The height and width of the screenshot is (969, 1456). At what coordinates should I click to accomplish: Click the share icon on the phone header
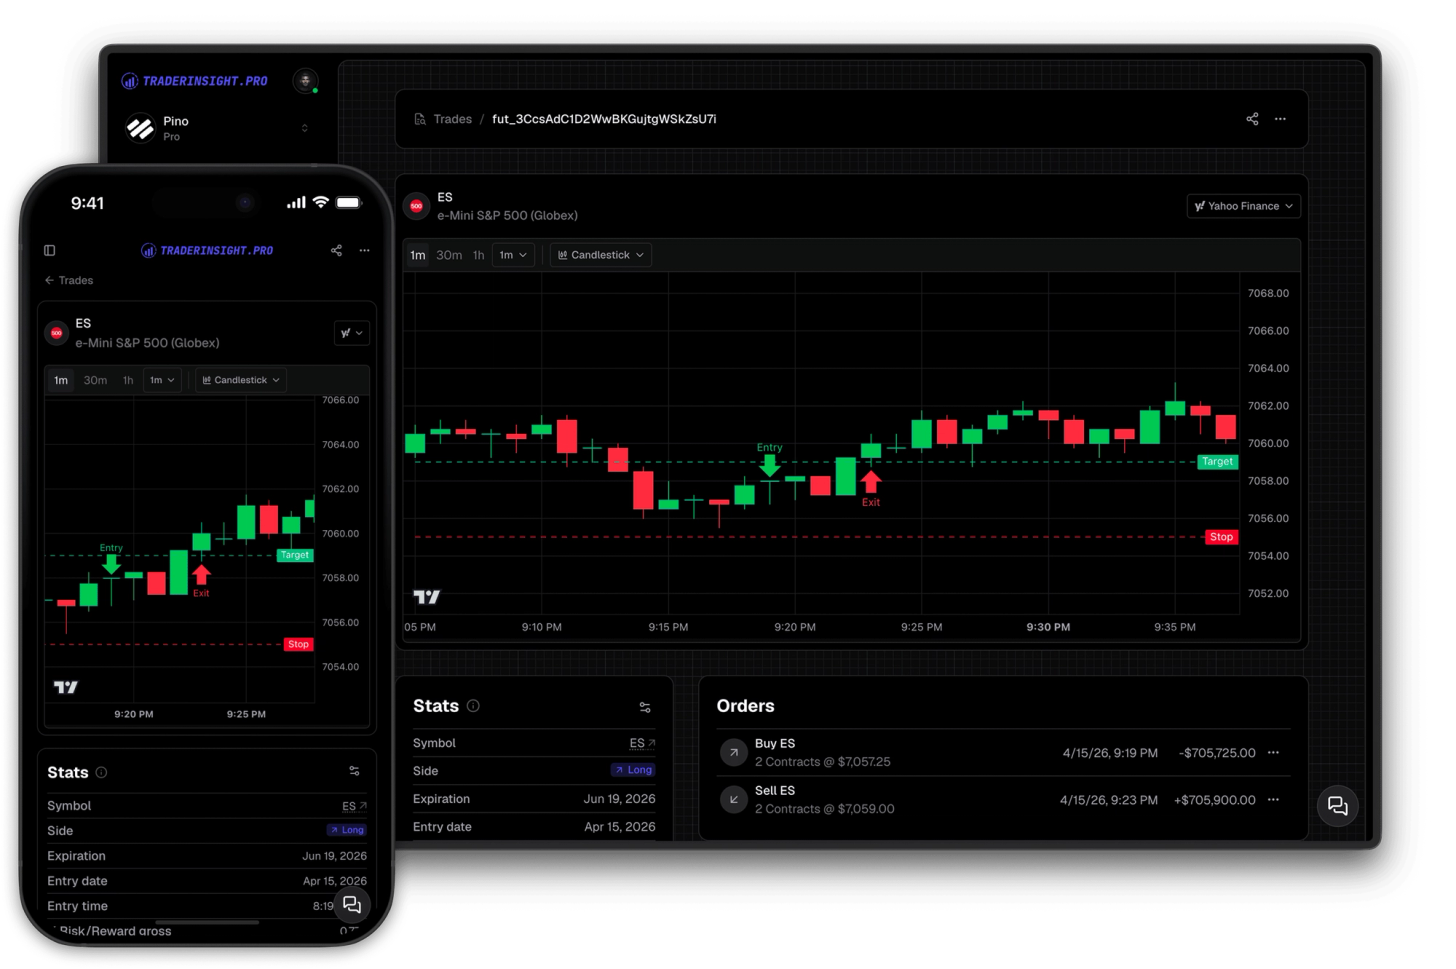(336, 251)
